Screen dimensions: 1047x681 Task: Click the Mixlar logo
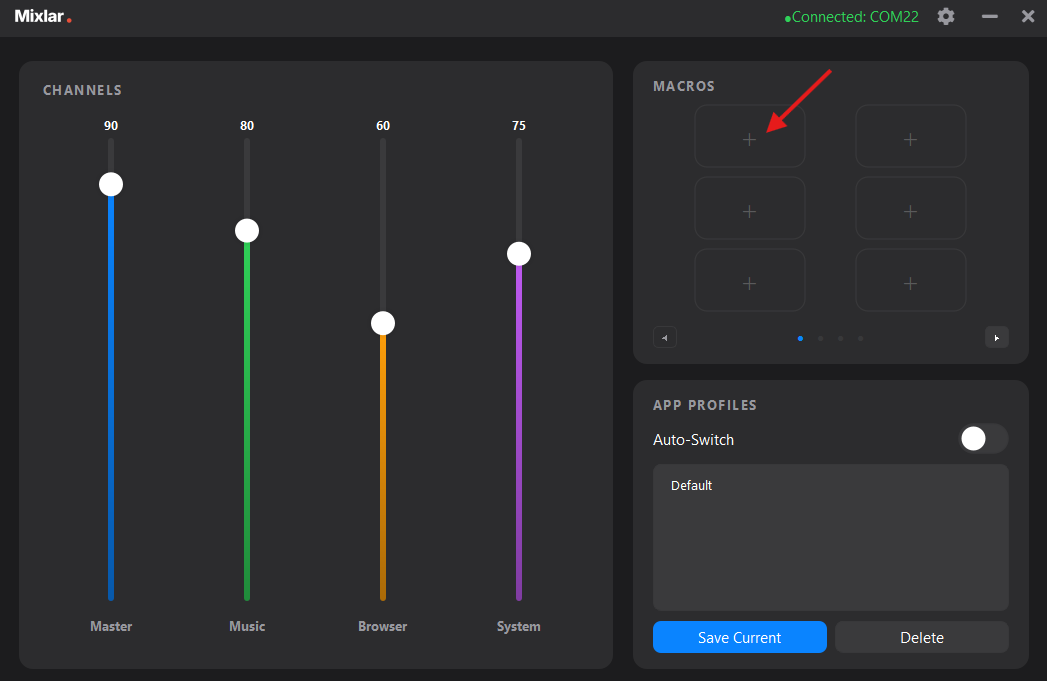pyautogui.click(x=43, y=16)
